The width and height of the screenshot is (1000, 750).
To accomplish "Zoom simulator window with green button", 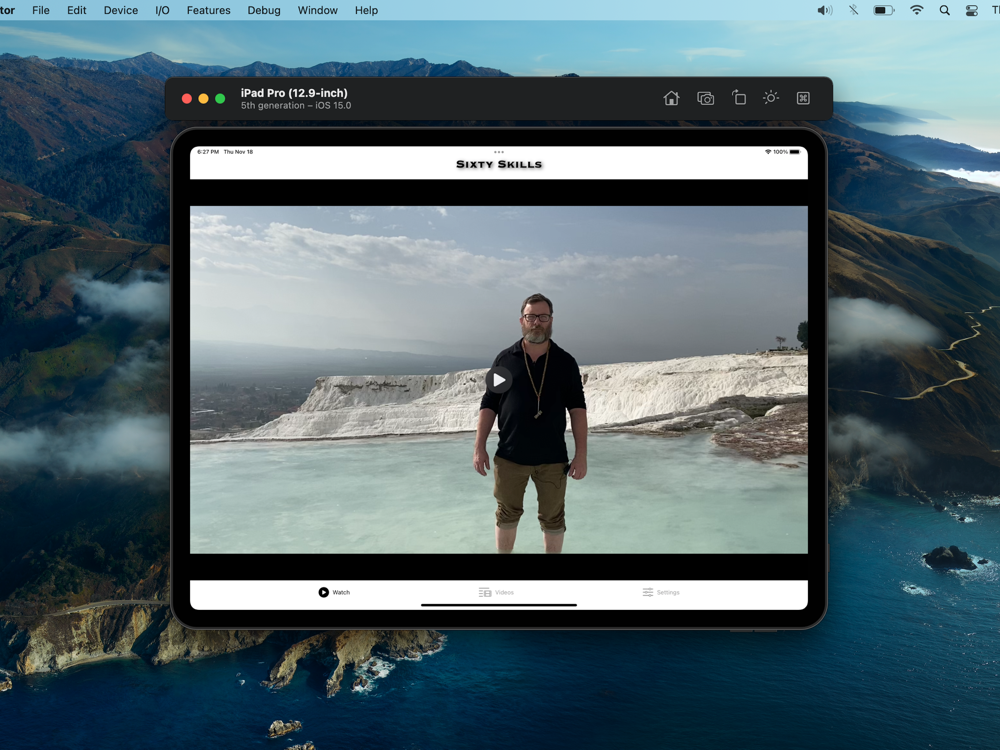I will [x=220, y=98].
